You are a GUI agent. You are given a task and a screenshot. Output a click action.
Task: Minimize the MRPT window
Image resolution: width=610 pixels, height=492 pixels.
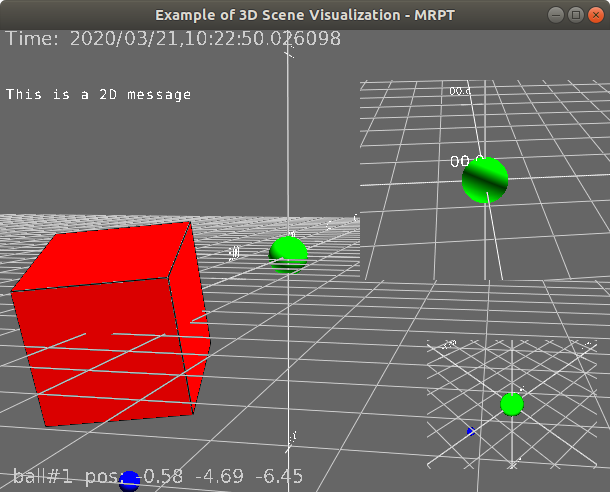(x=555, y=14)
